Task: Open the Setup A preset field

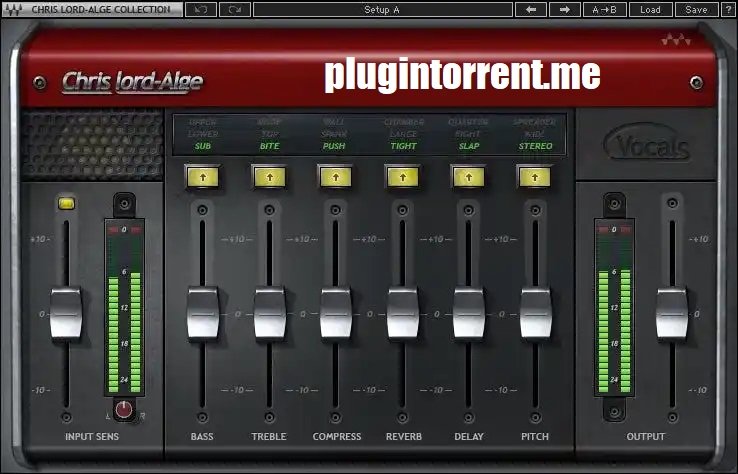Action: coord(383,9)
